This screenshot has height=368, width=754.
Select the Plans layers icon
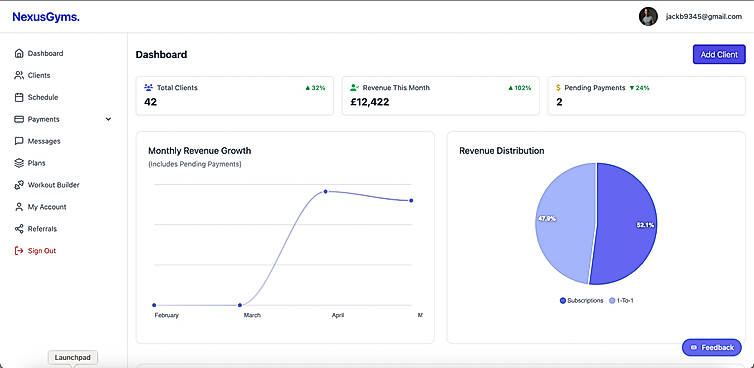click(x=19, y=163)
